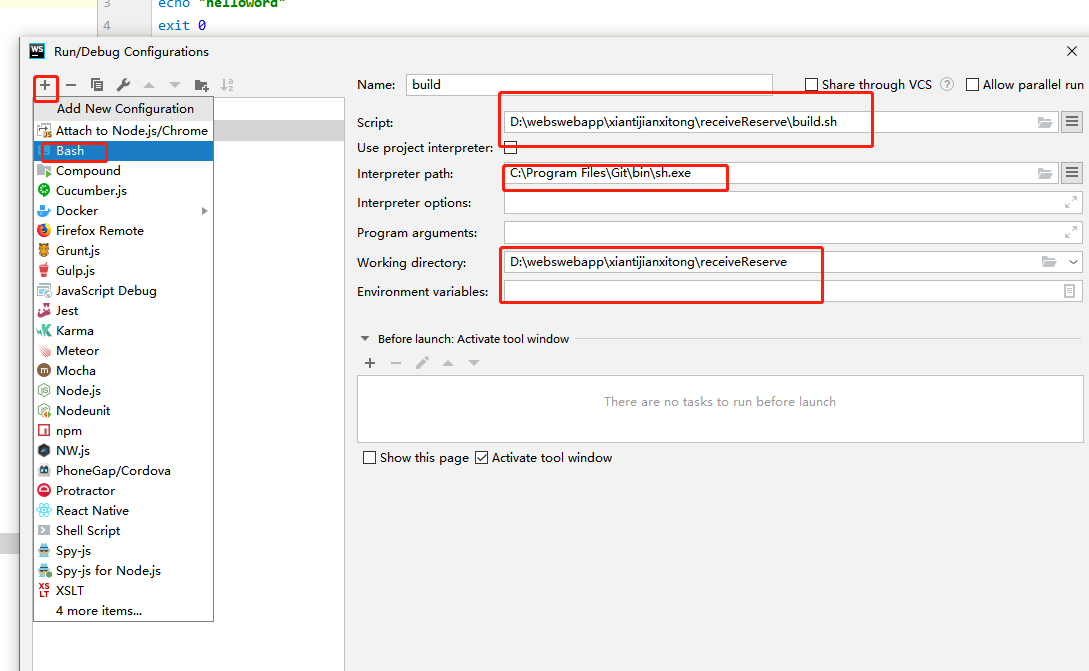Browse for the Script file
This screenshot has width=1089, height=671.
click(x=1044, y=121)
